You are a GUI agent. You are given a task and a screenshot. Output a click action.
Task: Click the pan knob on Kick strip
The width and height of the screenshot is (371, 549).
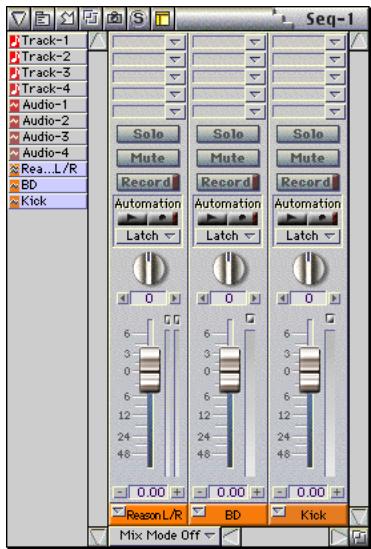click(x=309, y=269)
